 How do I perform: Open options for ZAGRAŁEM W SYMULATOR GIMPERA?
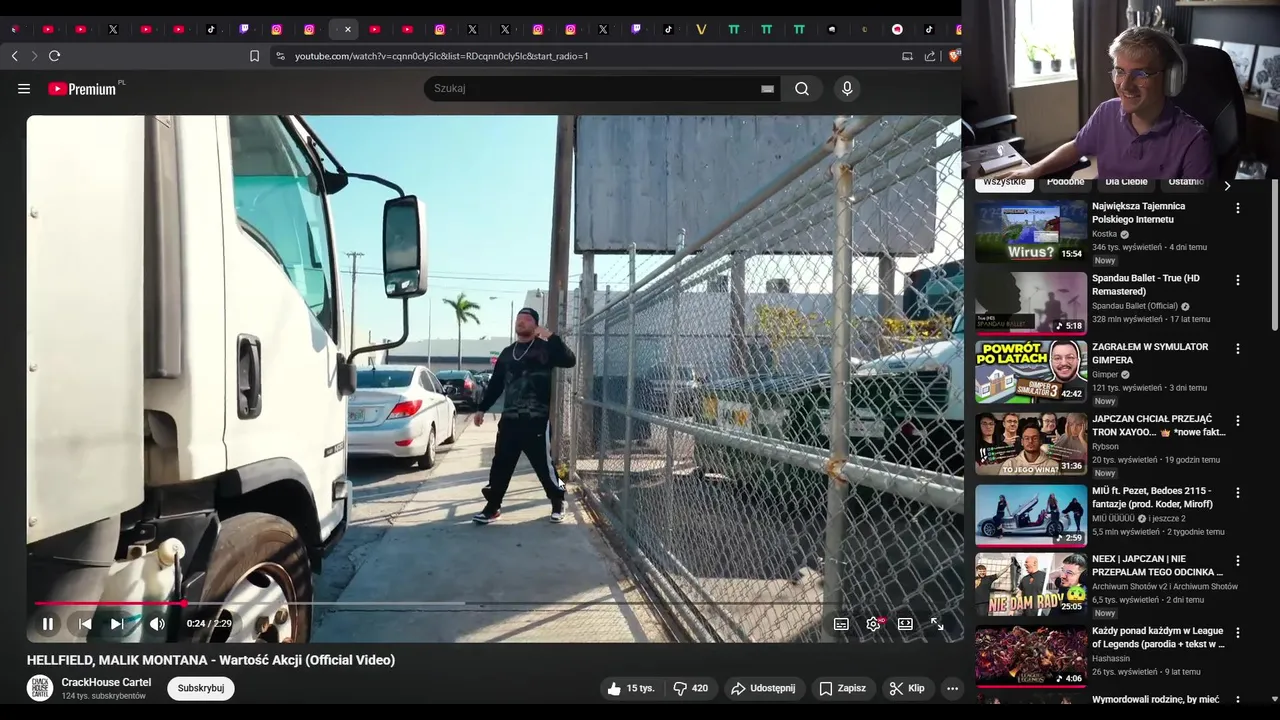[x=1237, y=349]
